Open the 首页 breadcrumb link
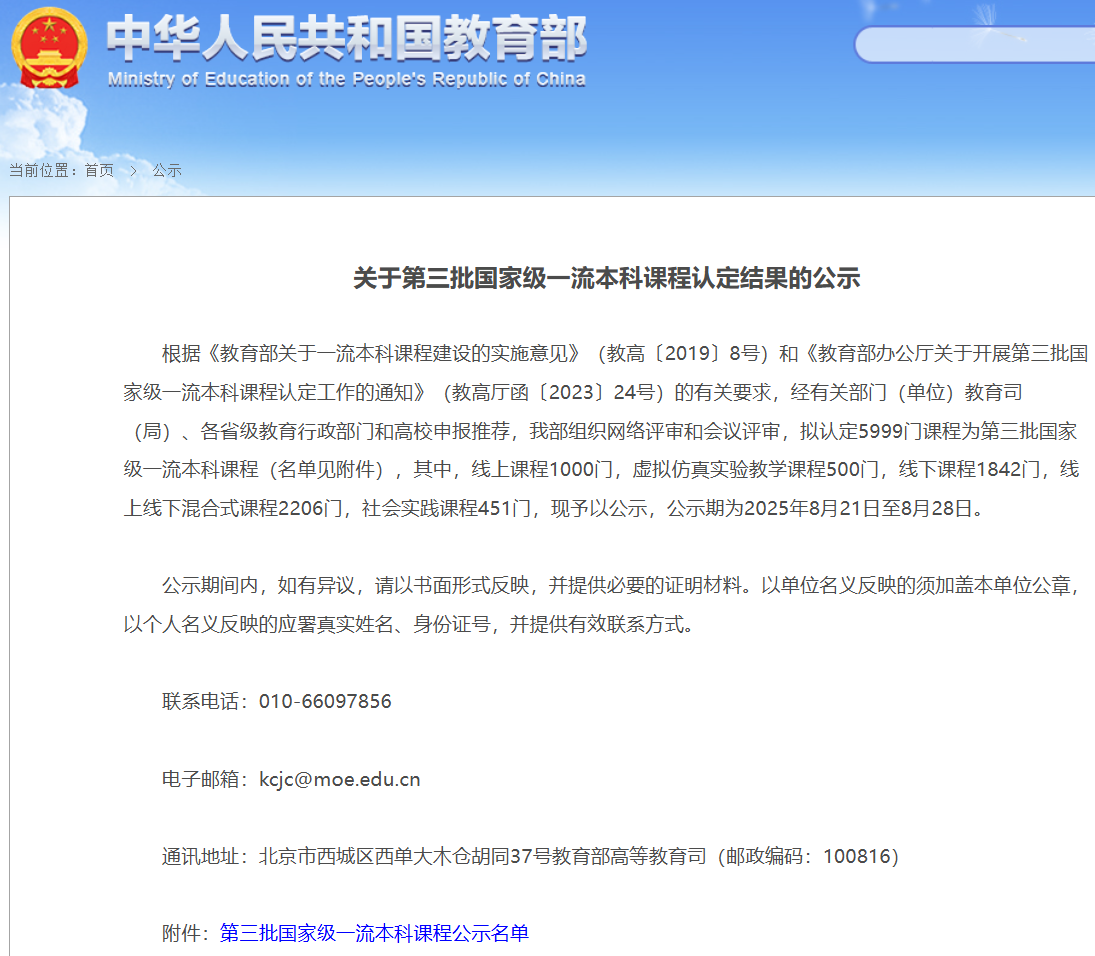This screenshot has height=956, width=1095. coord(99,170)
